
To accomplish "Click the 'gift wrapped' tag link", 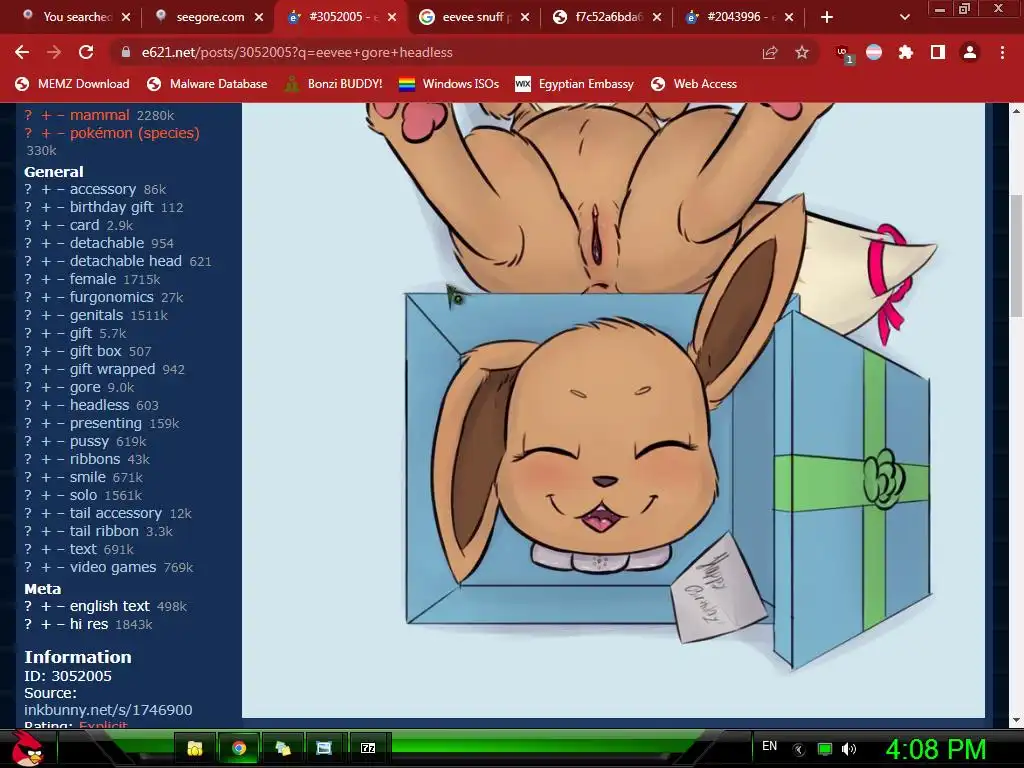I will pos(112,369).
